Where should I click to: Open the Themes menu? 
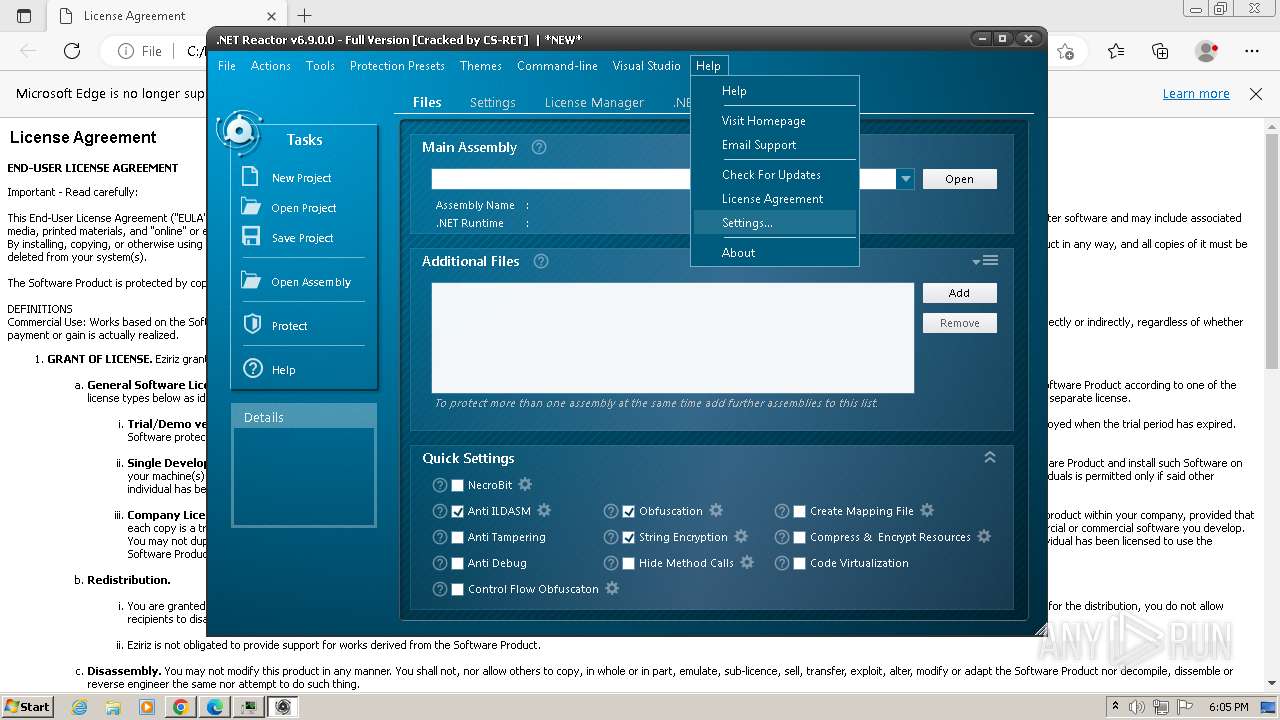[x=481, y=65]
